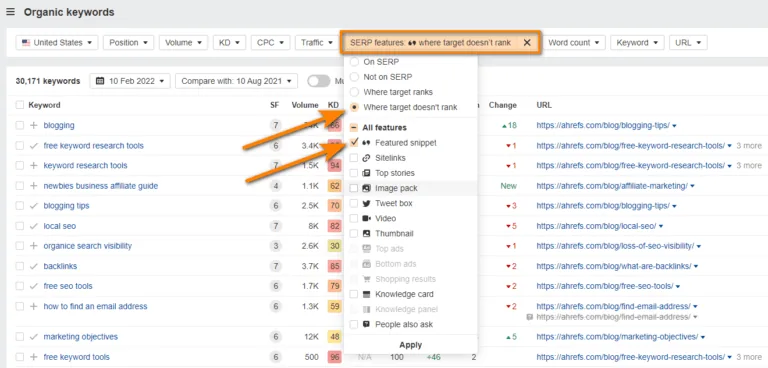Open Compare with 10 Aug 2021 dropdown
The image size is (768, 368).
[x=236, y=81]
